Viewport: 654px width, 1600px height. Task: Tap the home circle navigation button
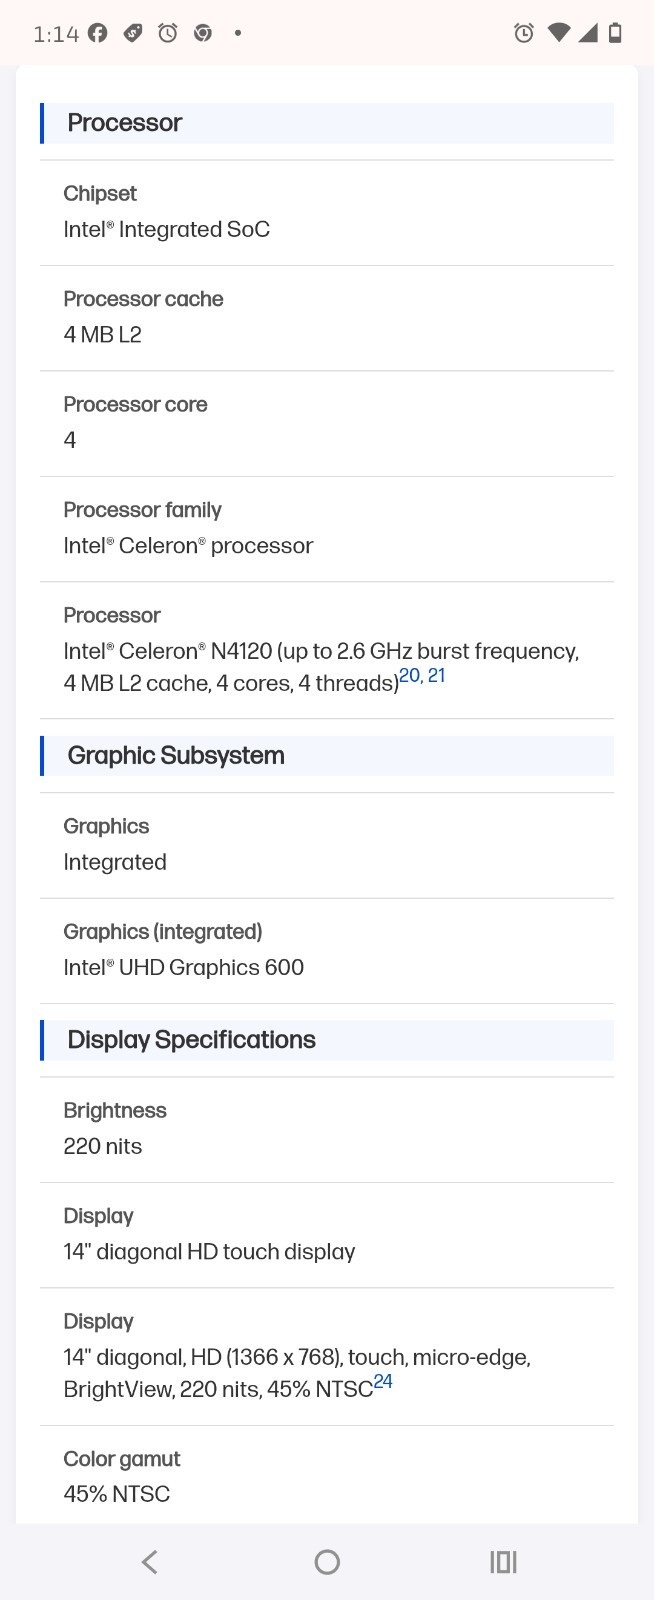tap(327, 1562)
